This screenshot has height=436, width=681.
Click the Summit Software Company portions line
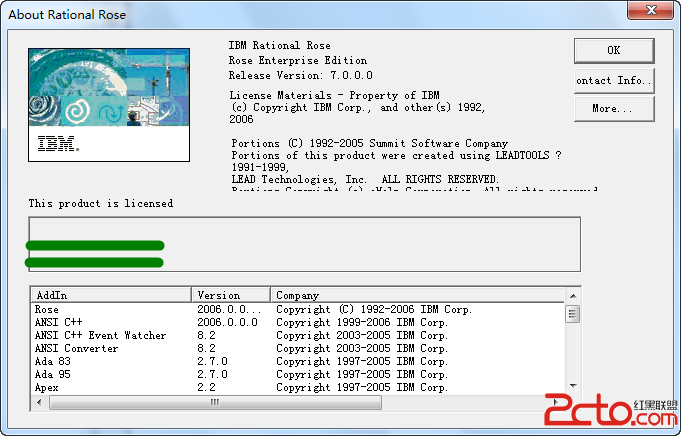[369, 143]
